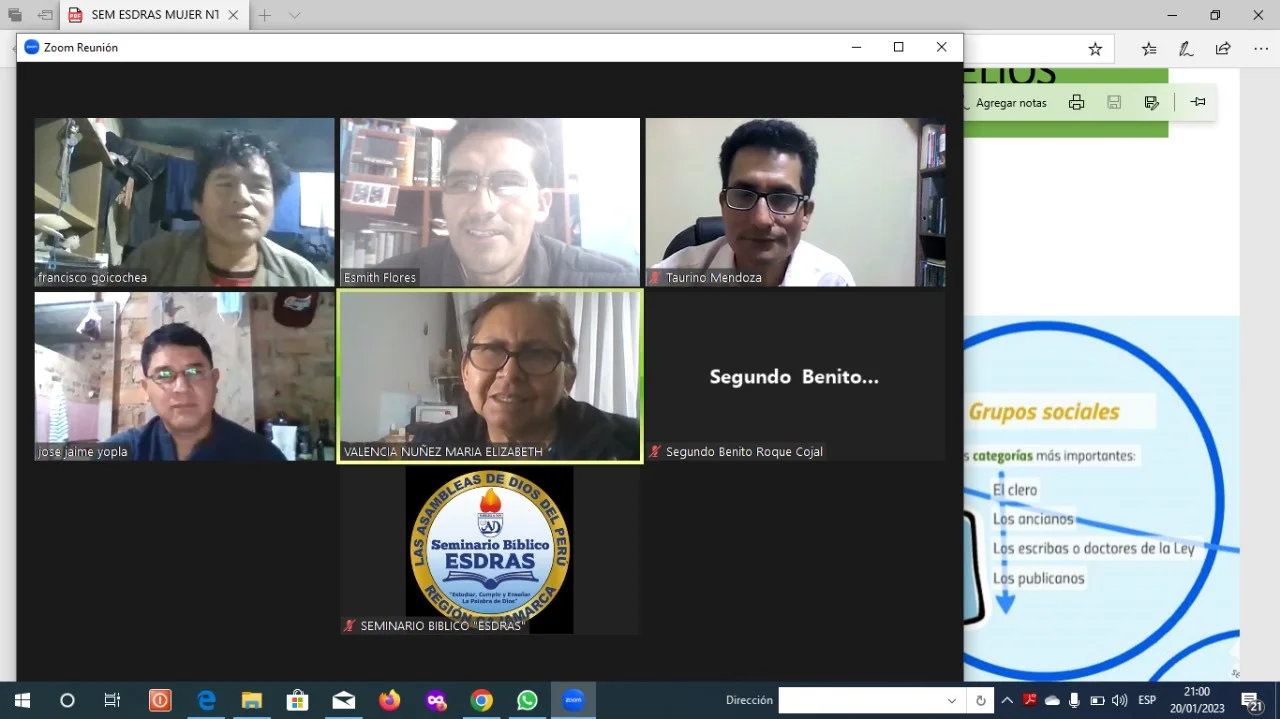
Task: Expand the tab preview chevron
Action: point(294,15)
